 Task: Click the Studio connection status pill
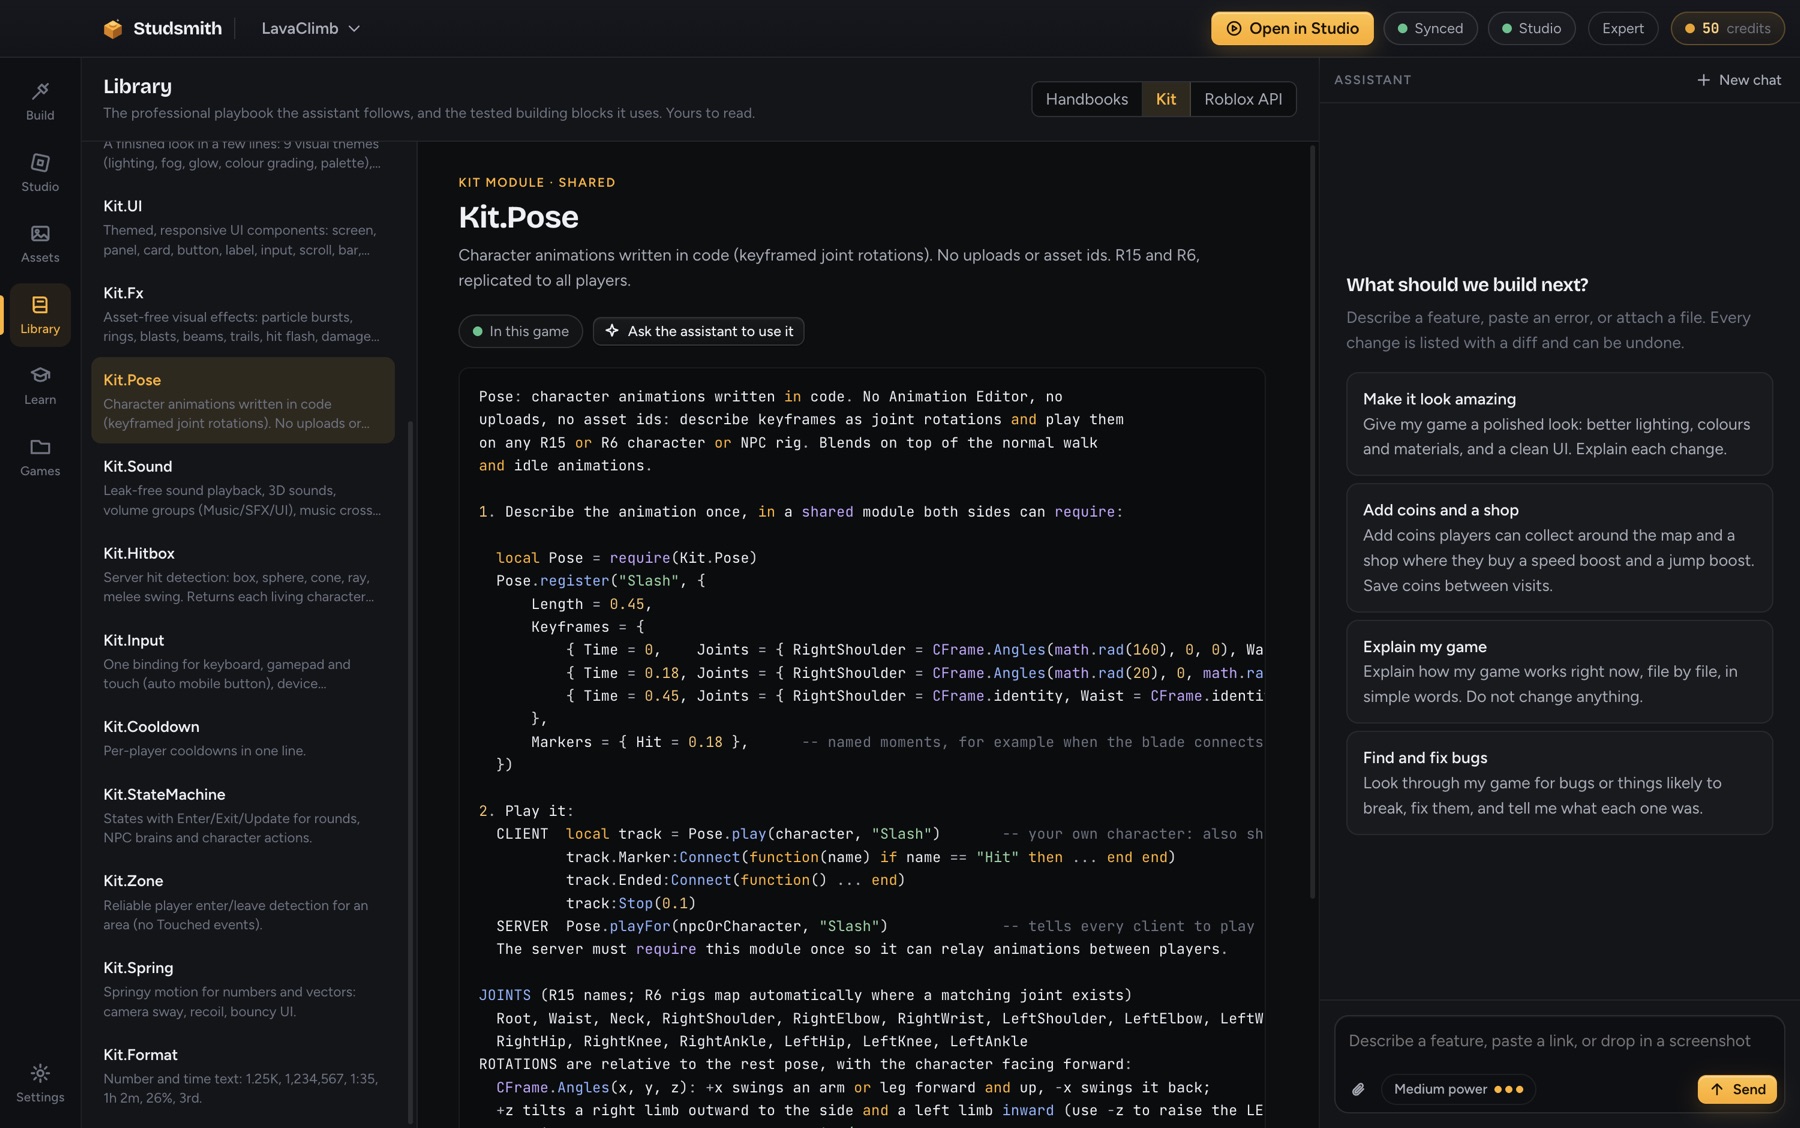pyautogui.click(x=1531, y=29)
